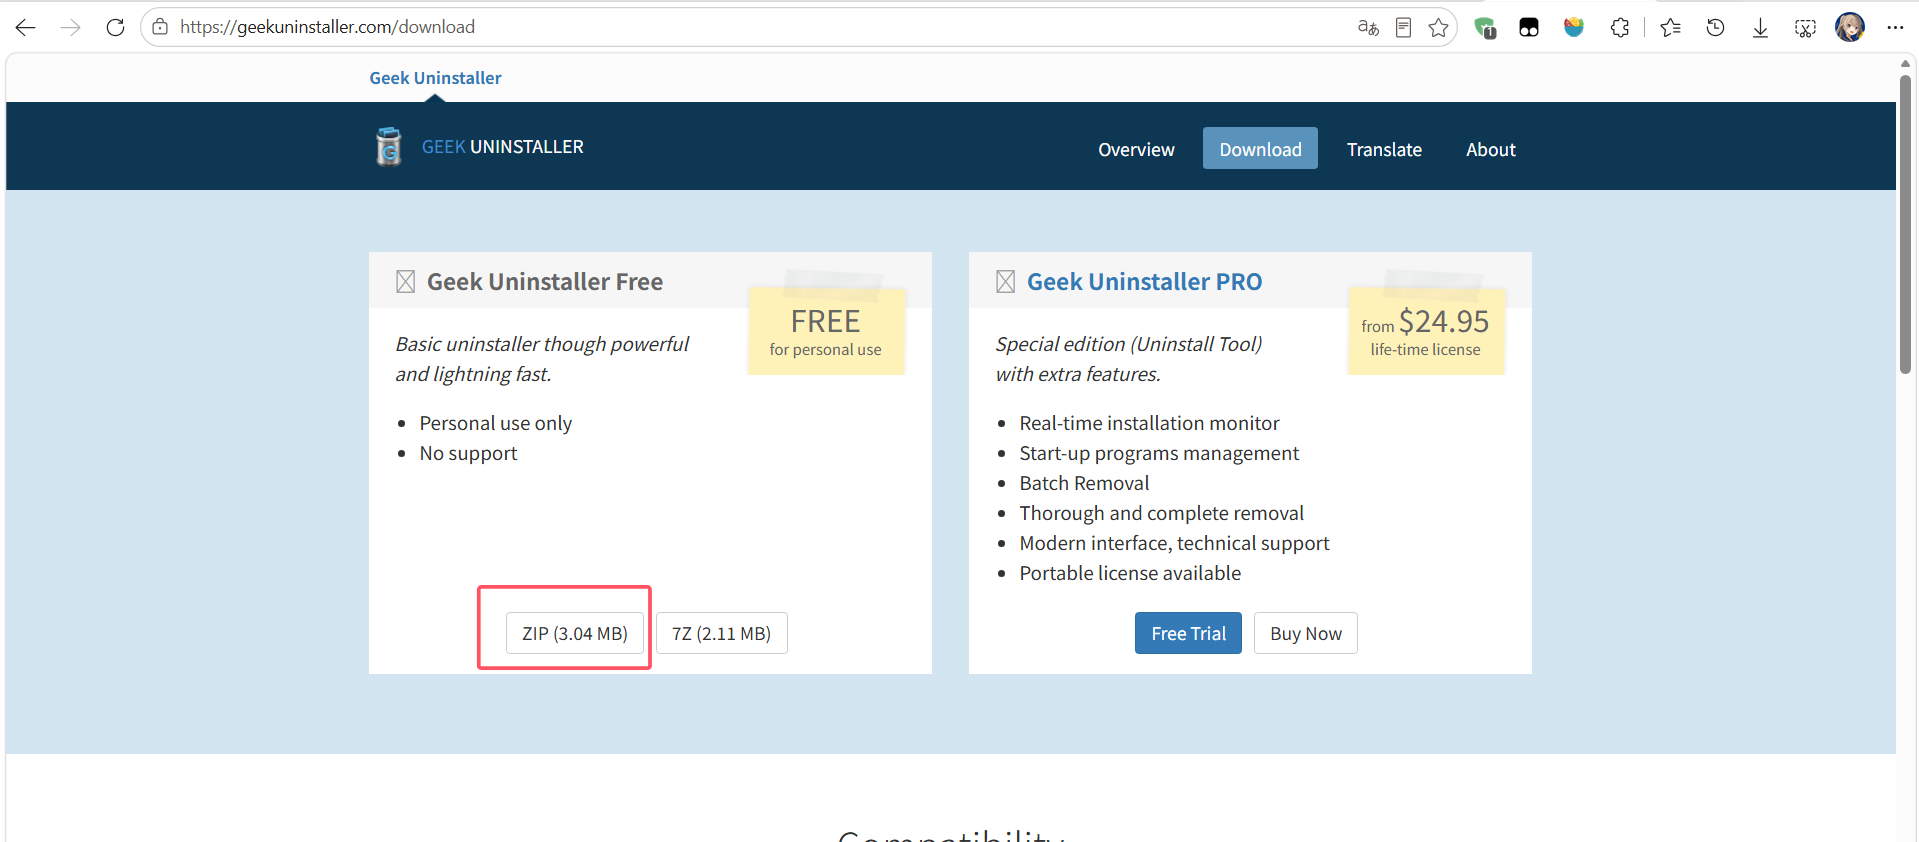
Task: Click the Personal use only text
Action: (x=495, y=423)
